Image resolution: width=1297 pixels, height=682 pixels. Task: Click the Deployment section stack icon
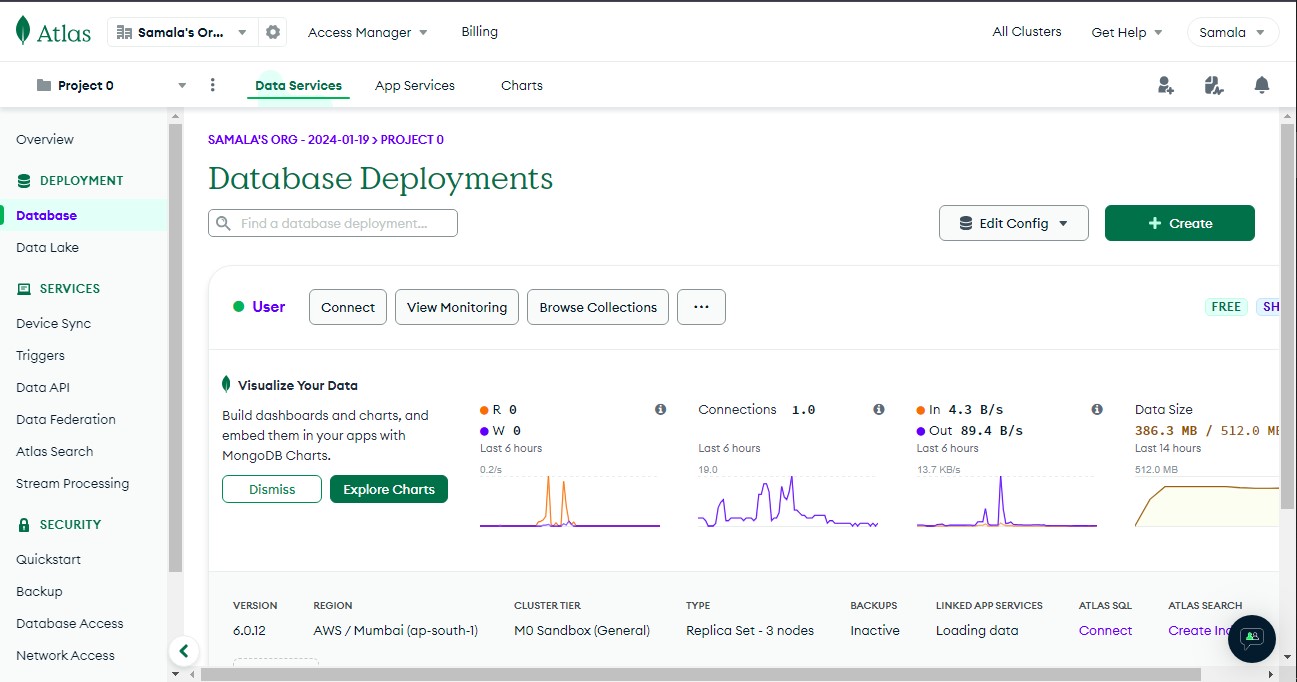point(24,181)
